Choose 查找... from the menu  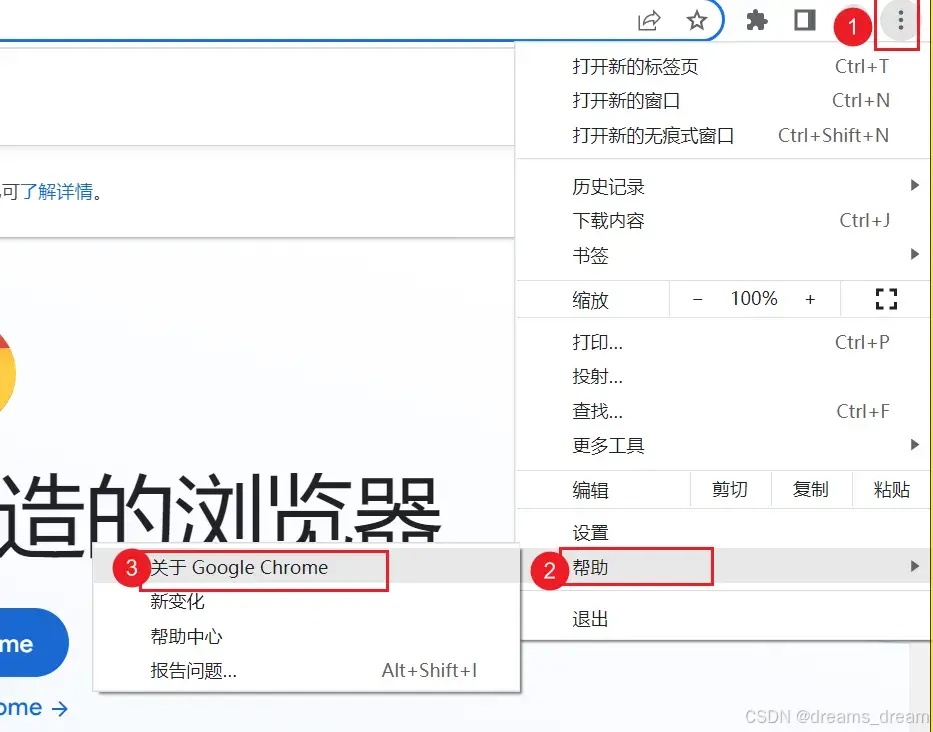point(724,411)
